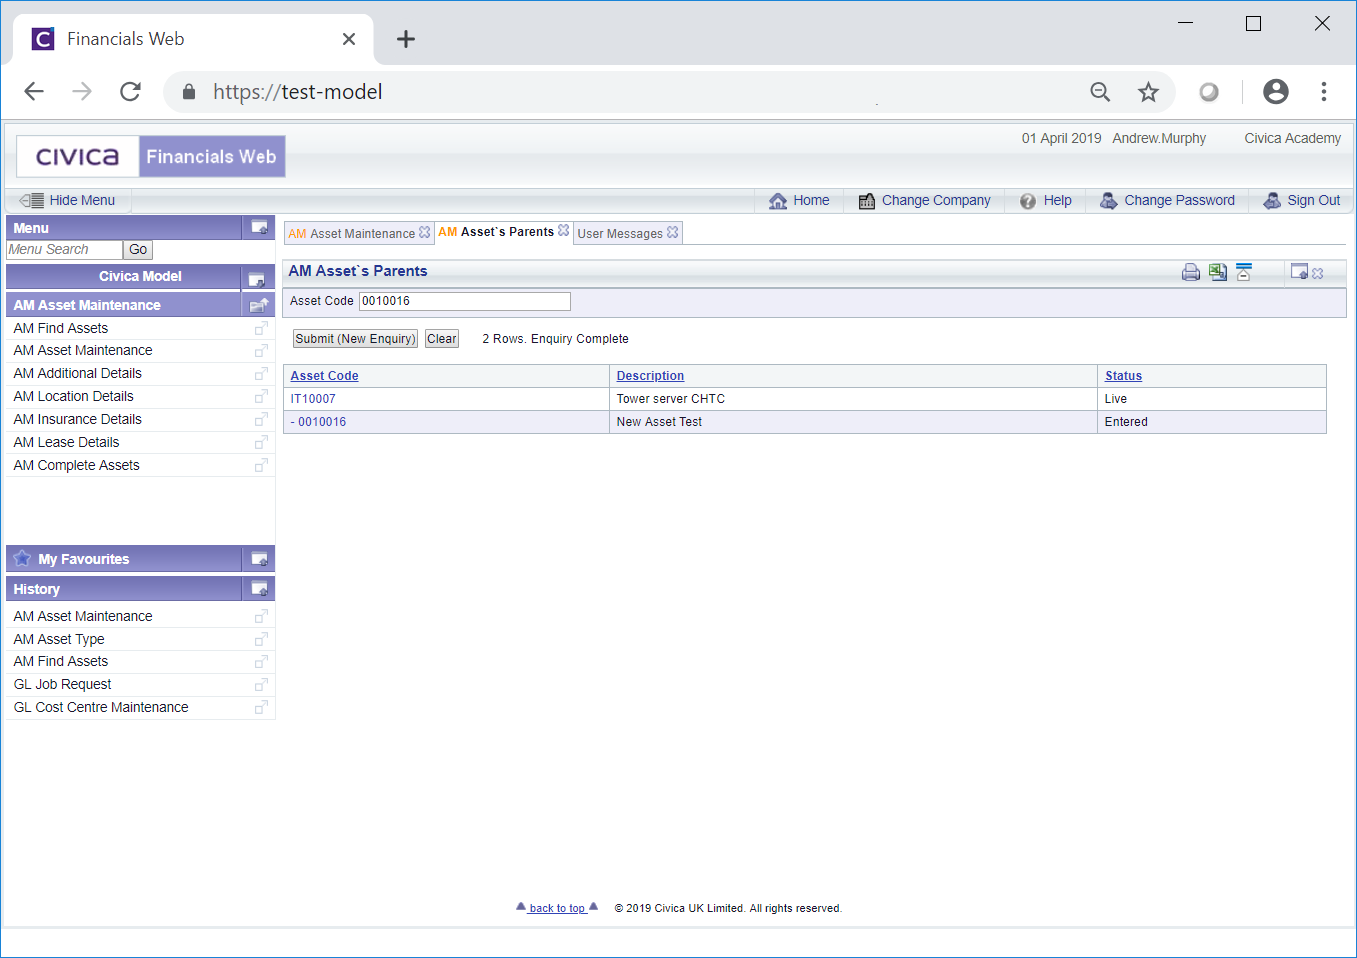The width and height of the screenshot is (1357, 958).
Task: Pop out AM Asset's Parents window icon
Action: point(1299,272)
